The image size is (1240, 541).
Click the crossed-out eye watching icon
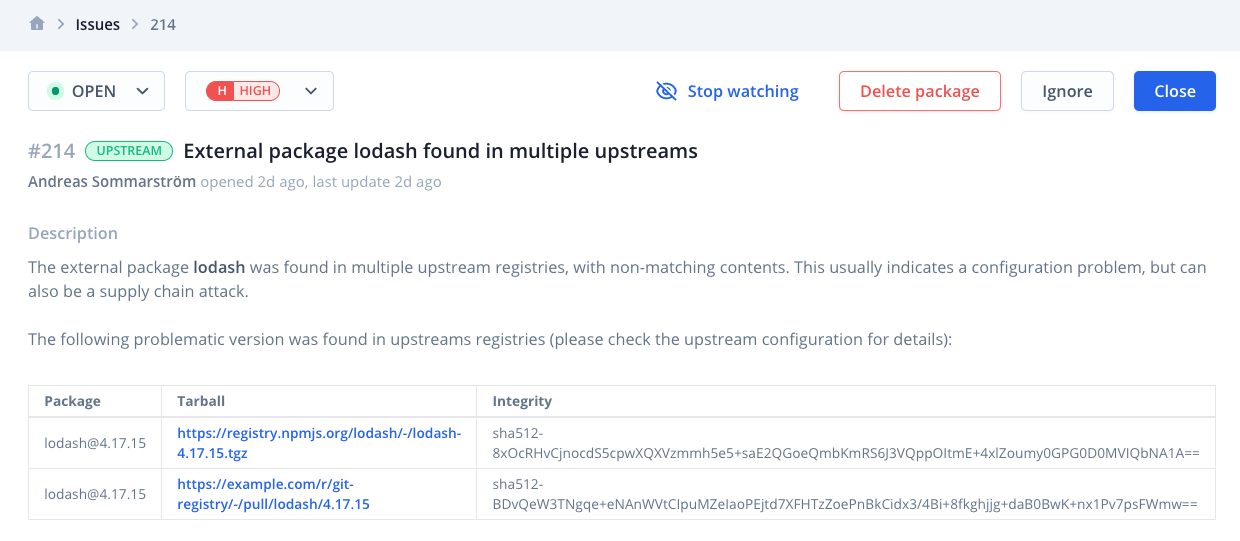(666, 91)
